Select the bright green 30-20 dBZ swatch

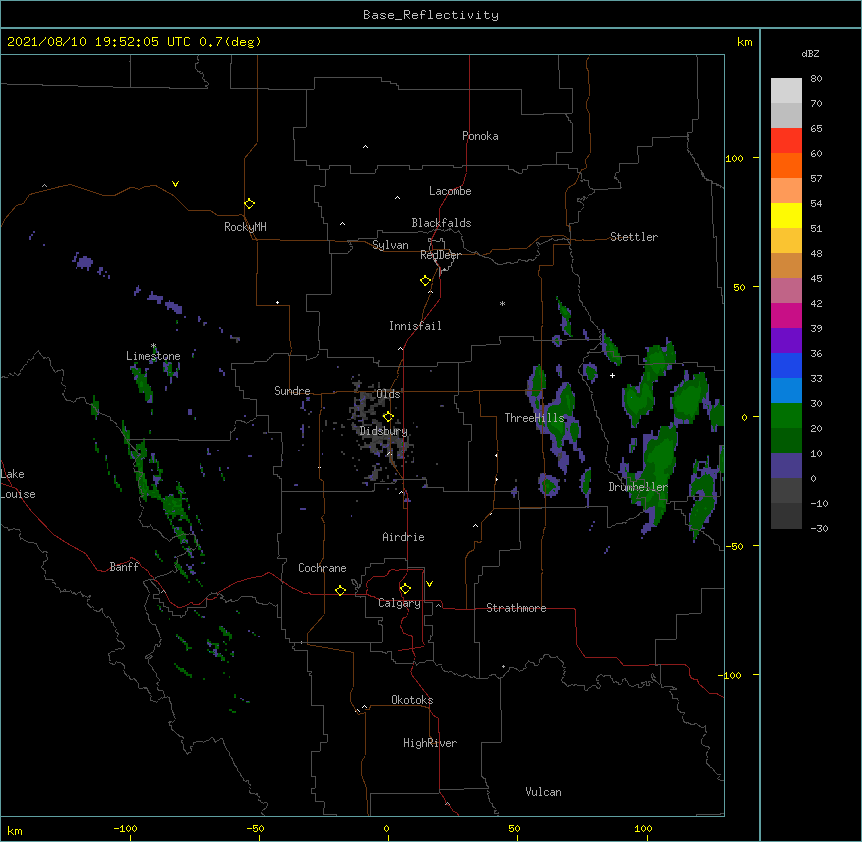point(786,416)
